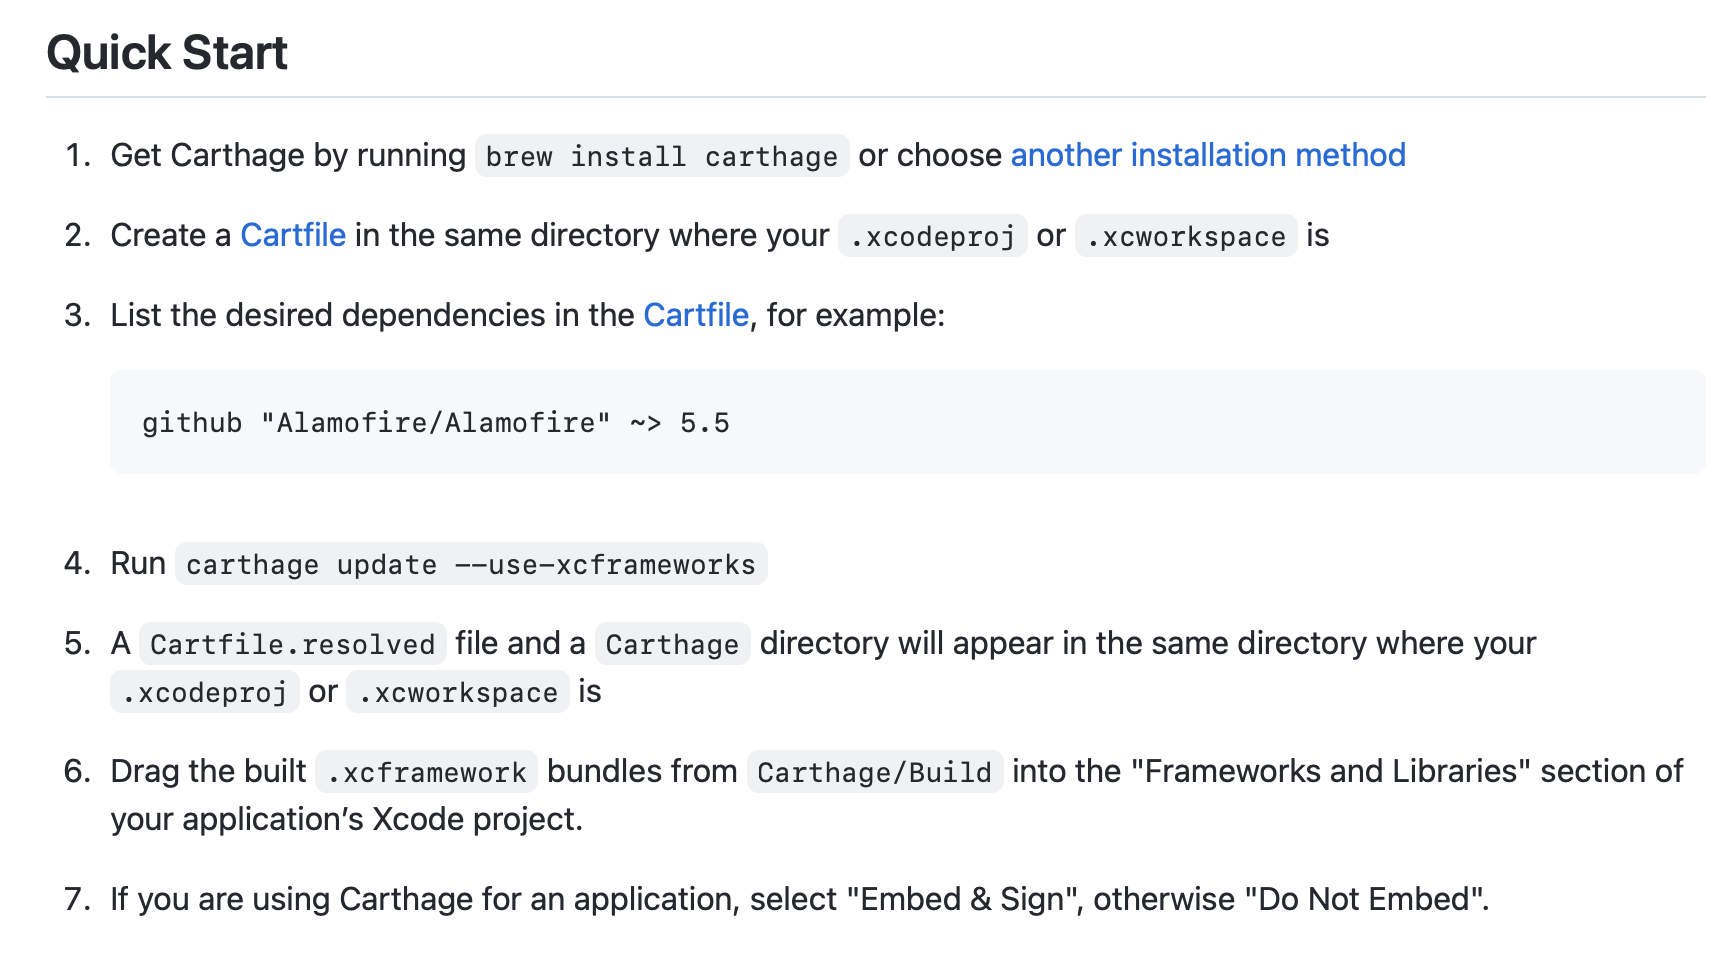1736x954 pixels.
Task: Click the Cartfile link in step 2
Action: pyautogui.click(x=293, y=235)
